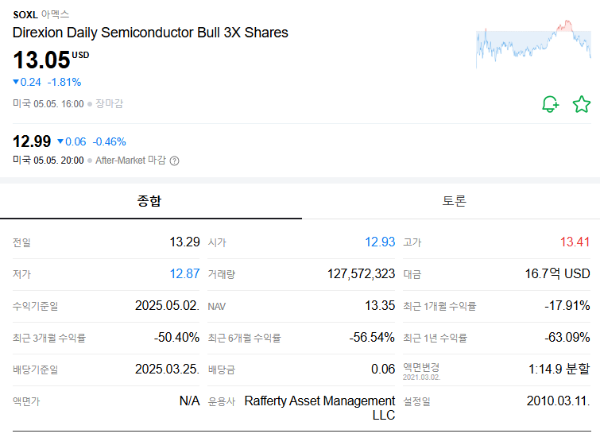600x433 pixels.
Task: Click the 저가 value 12.87
Action: point(185,273)
